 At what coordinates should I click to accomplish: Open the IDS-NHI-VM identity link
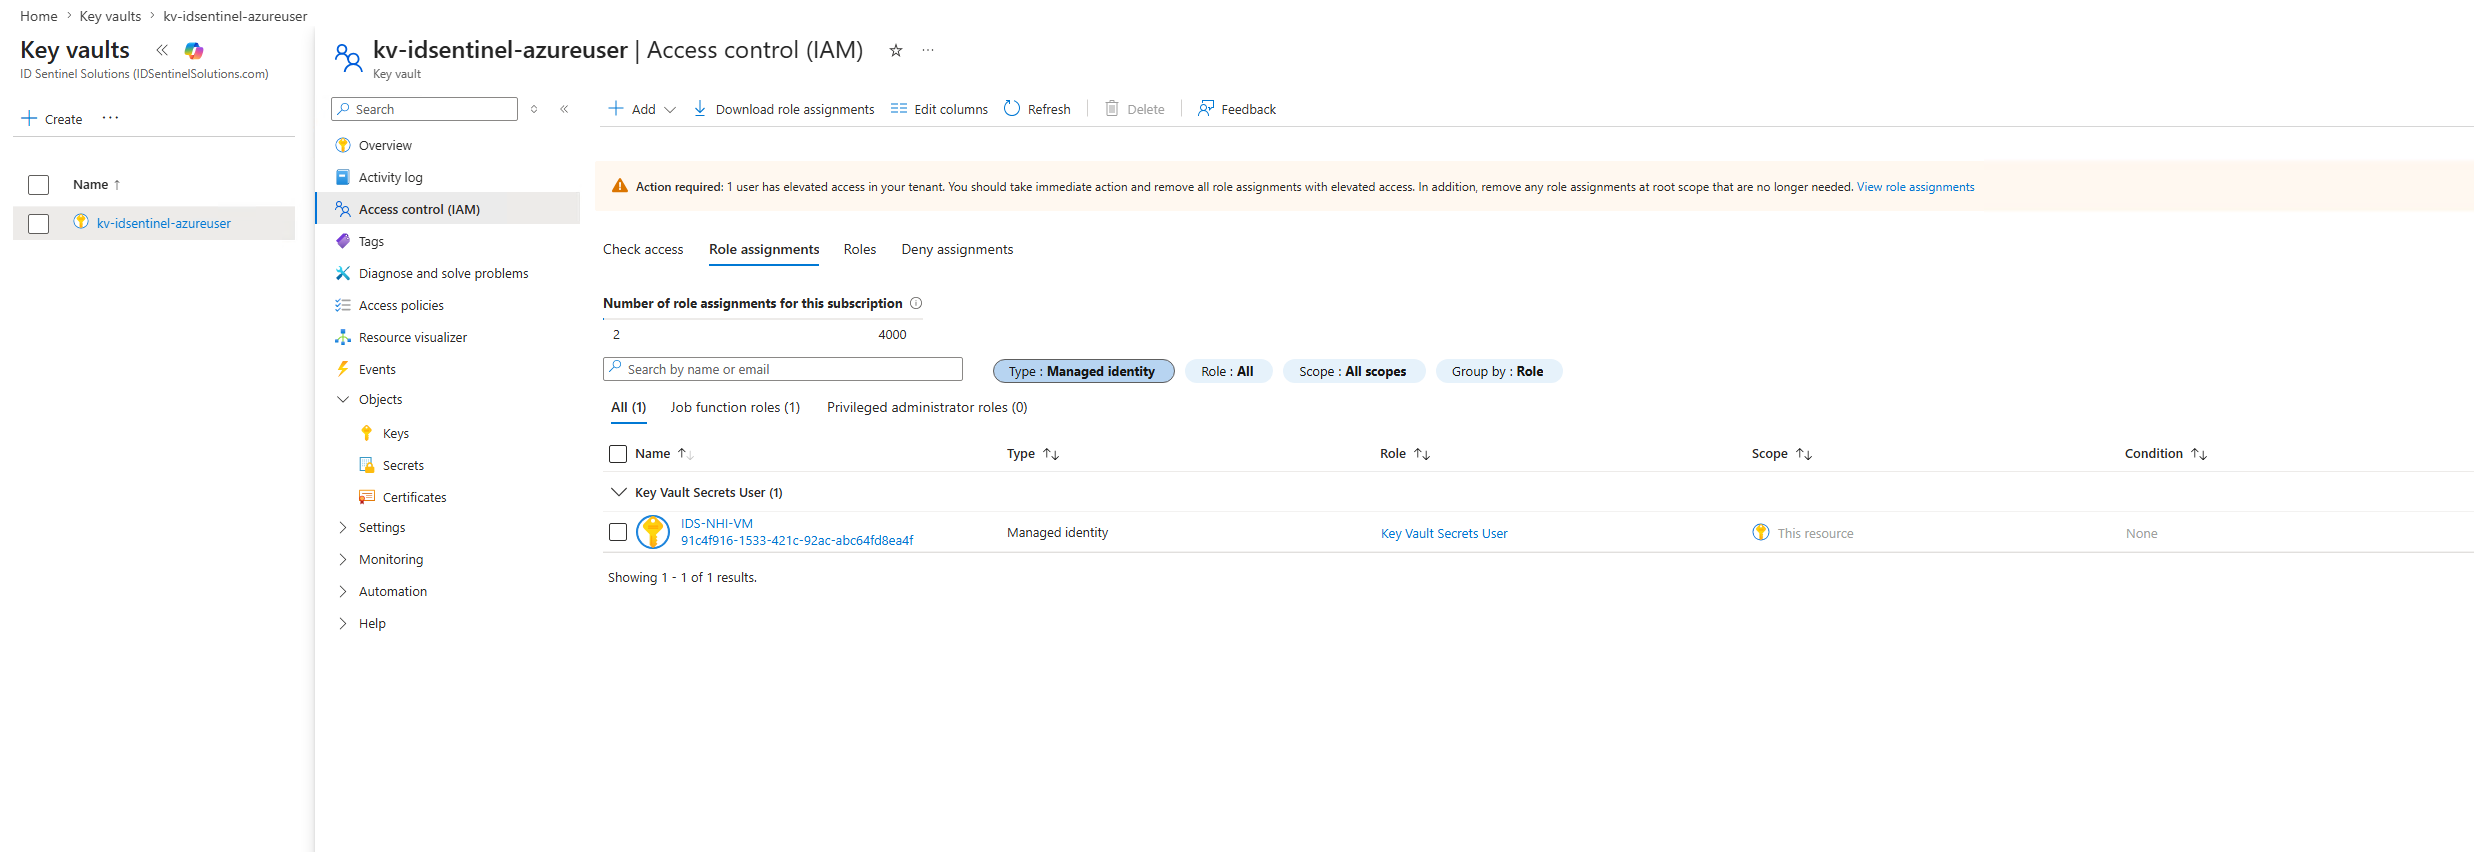pos(717,523)
